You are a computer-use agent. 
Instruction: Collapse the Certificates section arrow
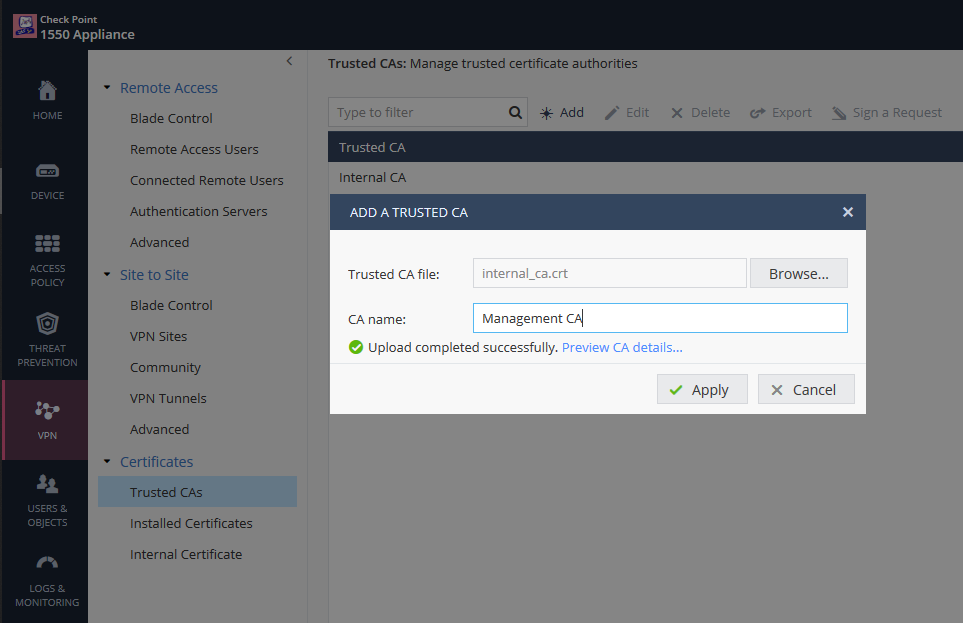tap(107, 461)
